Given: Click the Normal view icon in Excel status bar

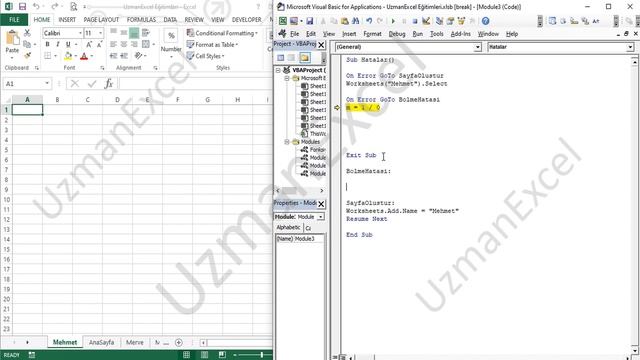Looking at the screenshot, I should 187,355.
